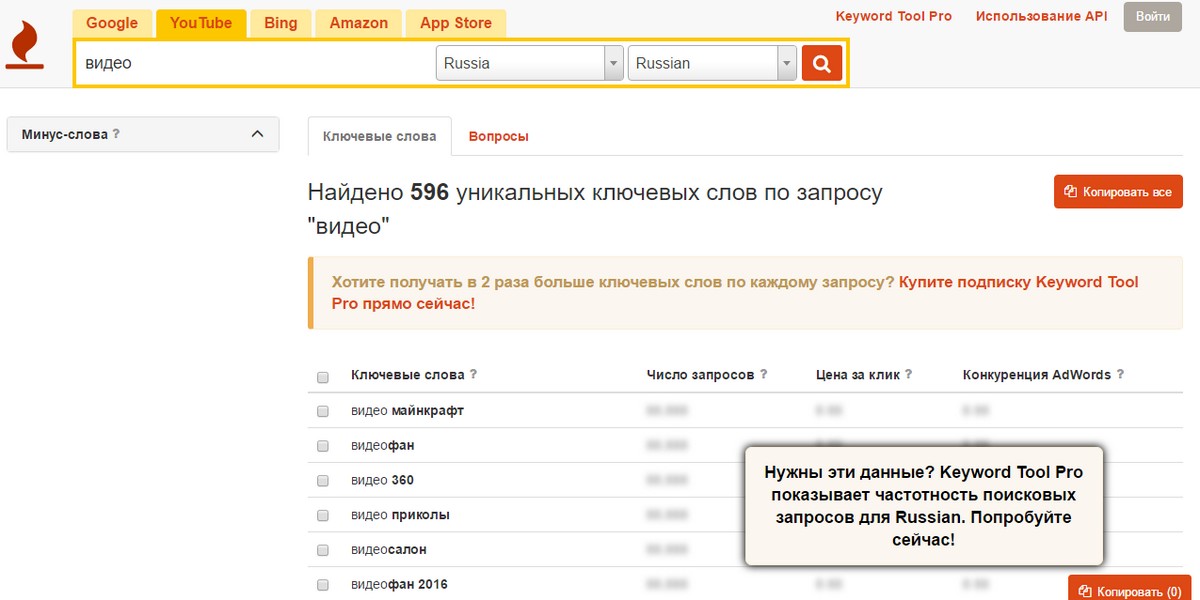Toggle the select-all keywords checkbox

[x=323, y=377]
